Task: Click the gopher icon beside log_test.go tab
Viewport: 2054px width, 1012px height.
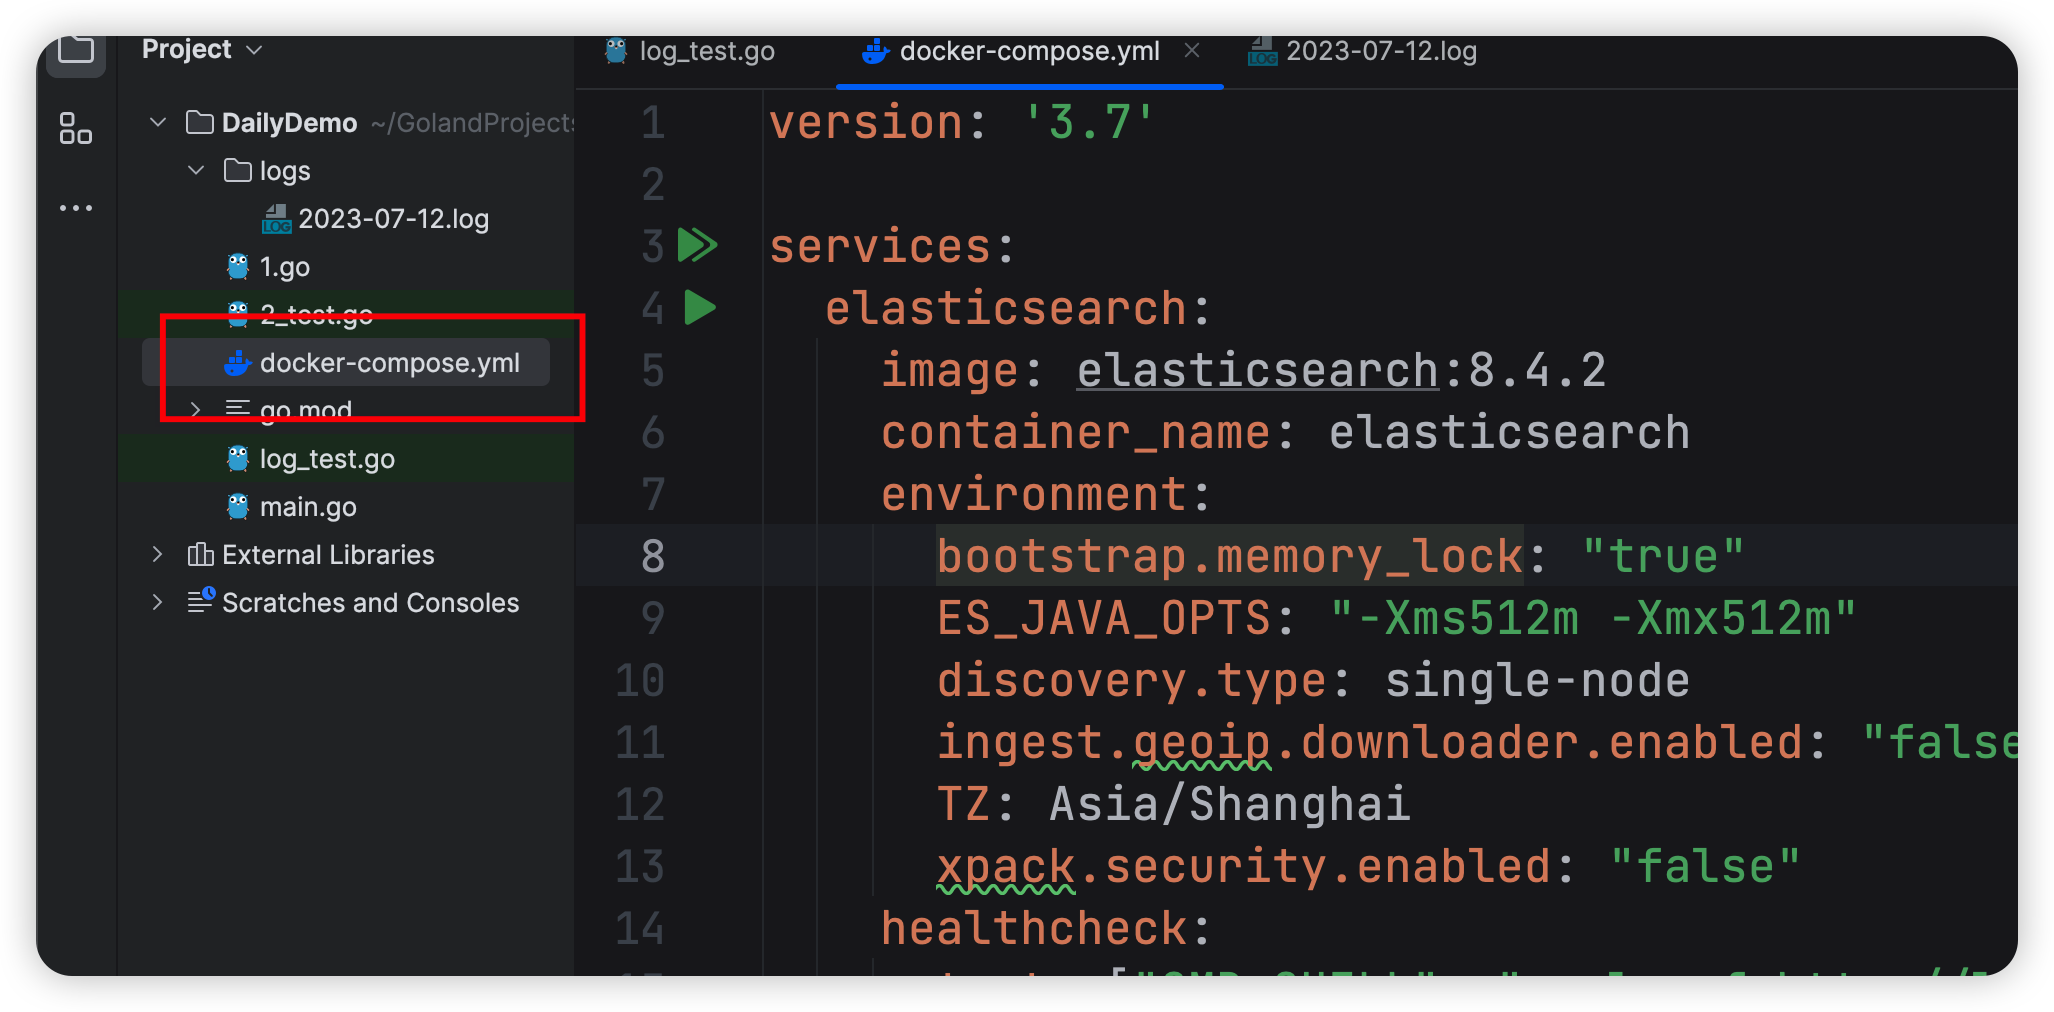Action: pyautogui.click(x=615, y=52)
